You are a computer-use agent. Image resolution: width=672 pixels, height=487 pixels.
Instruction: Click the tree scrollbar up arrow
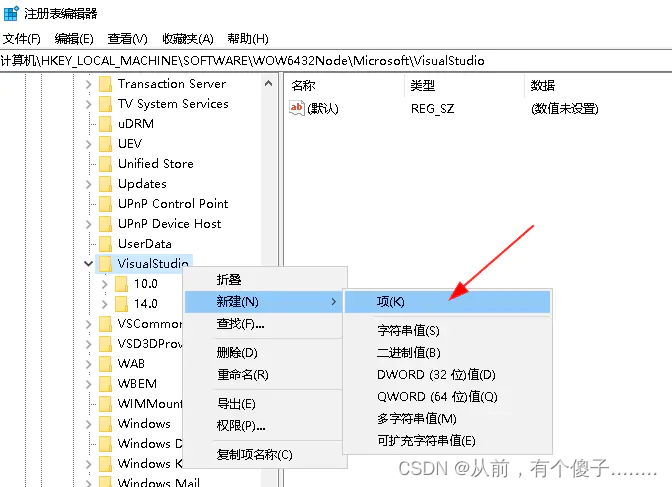[269, 83]
